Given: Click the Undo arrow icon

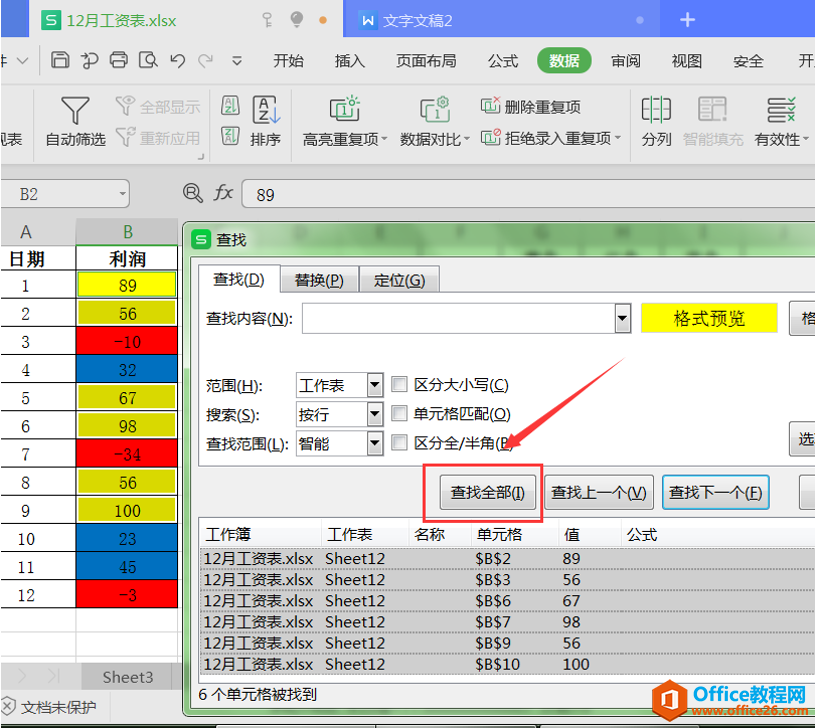Looking at the screenshot, I should point(178,61).
